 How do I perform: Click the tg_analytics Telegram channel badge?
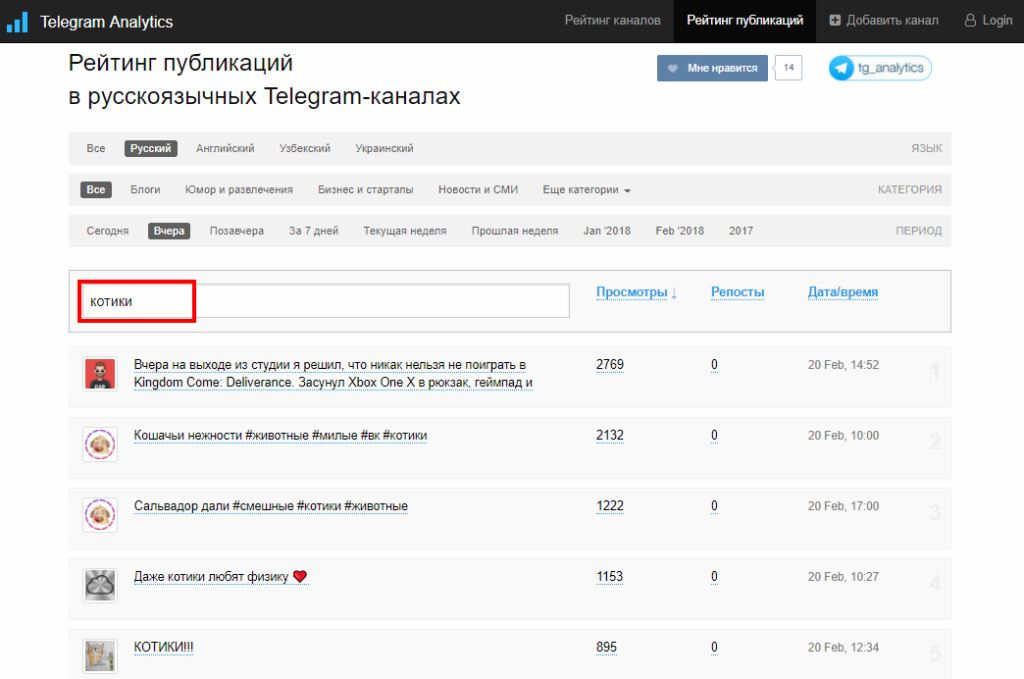pos(880,68)
